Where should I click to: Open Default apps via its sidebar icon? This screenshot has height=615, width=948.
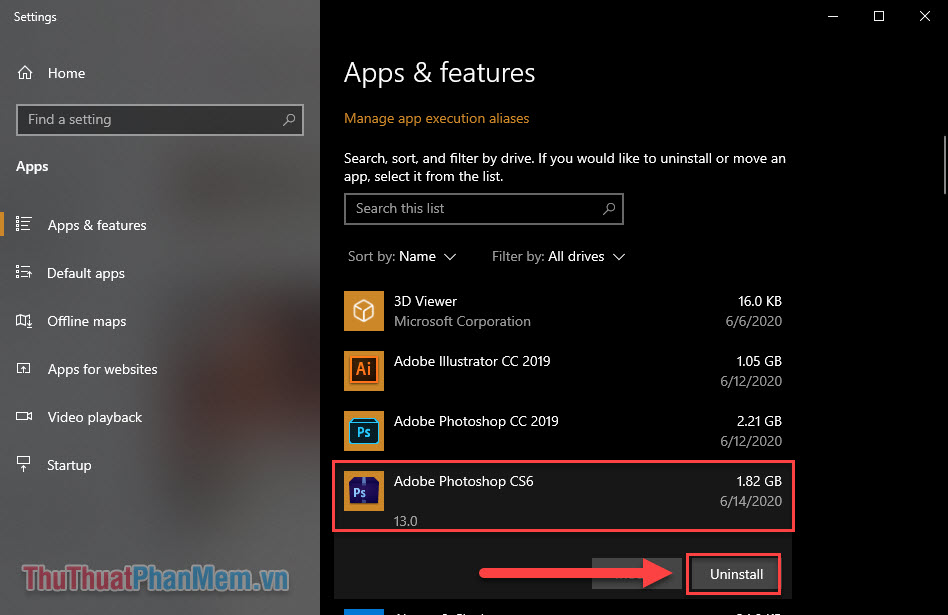pyautogui.click(x=24, y=272)
